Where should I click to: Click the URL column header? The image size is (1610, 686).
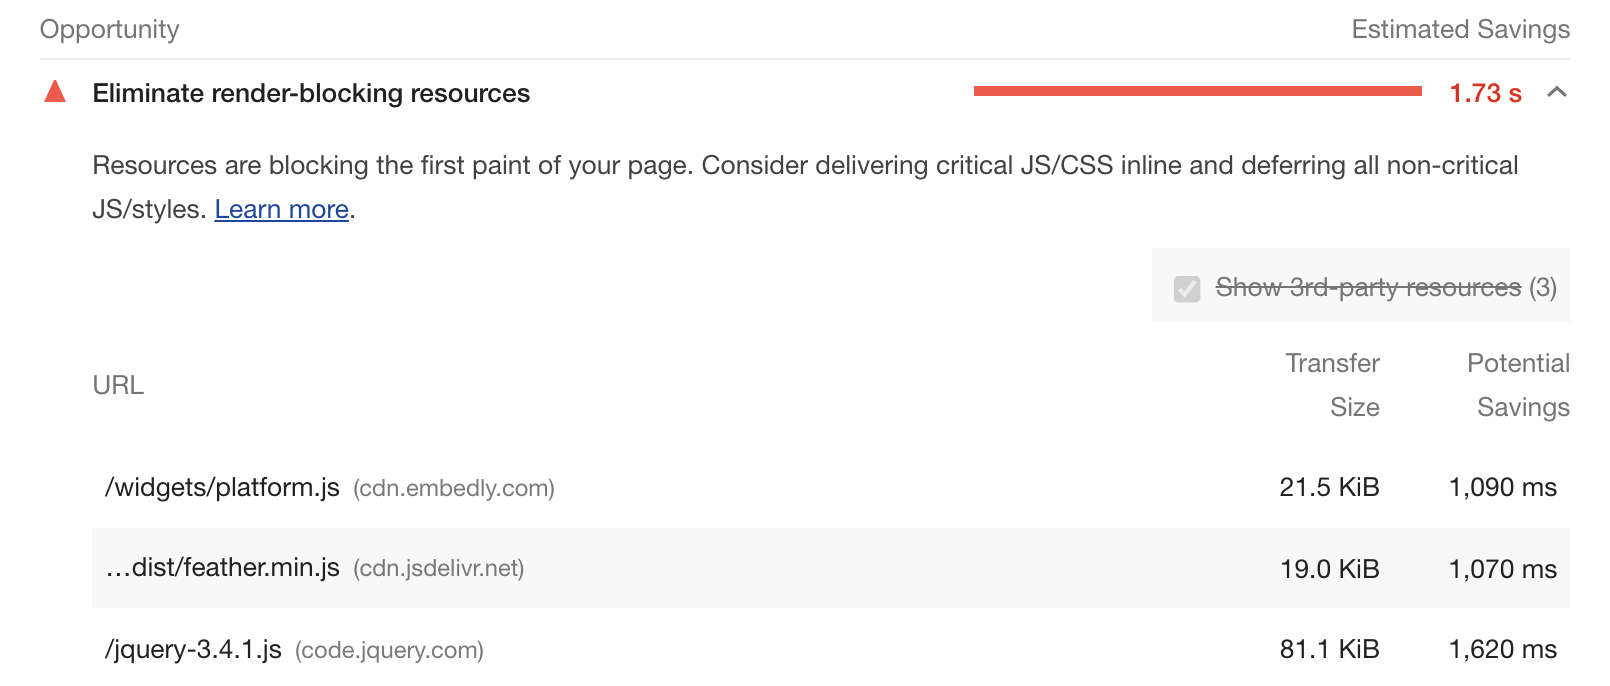click(118, 385)
